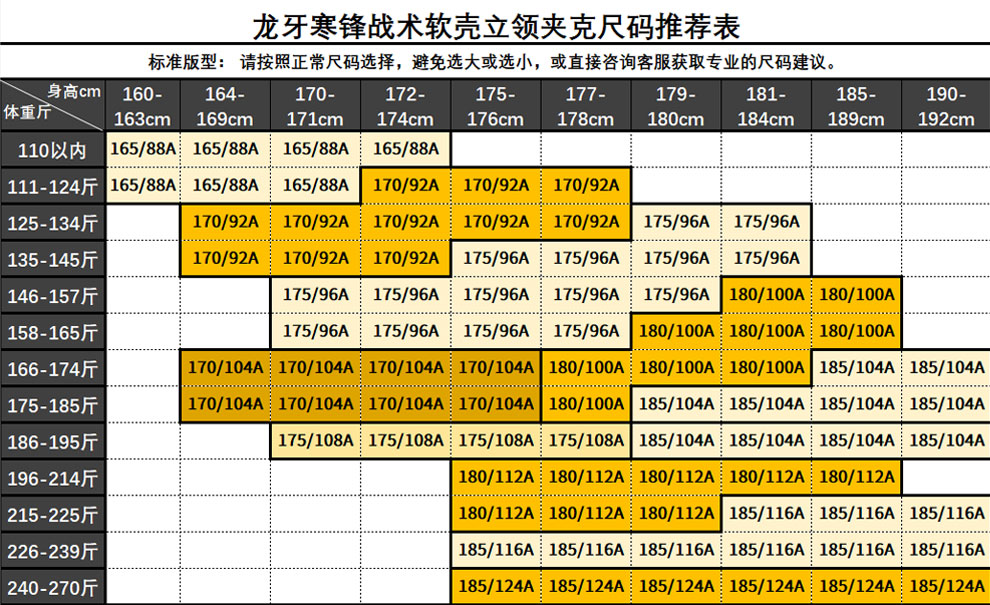Click the 158-165斤 weight row header

tap(52, 332)
